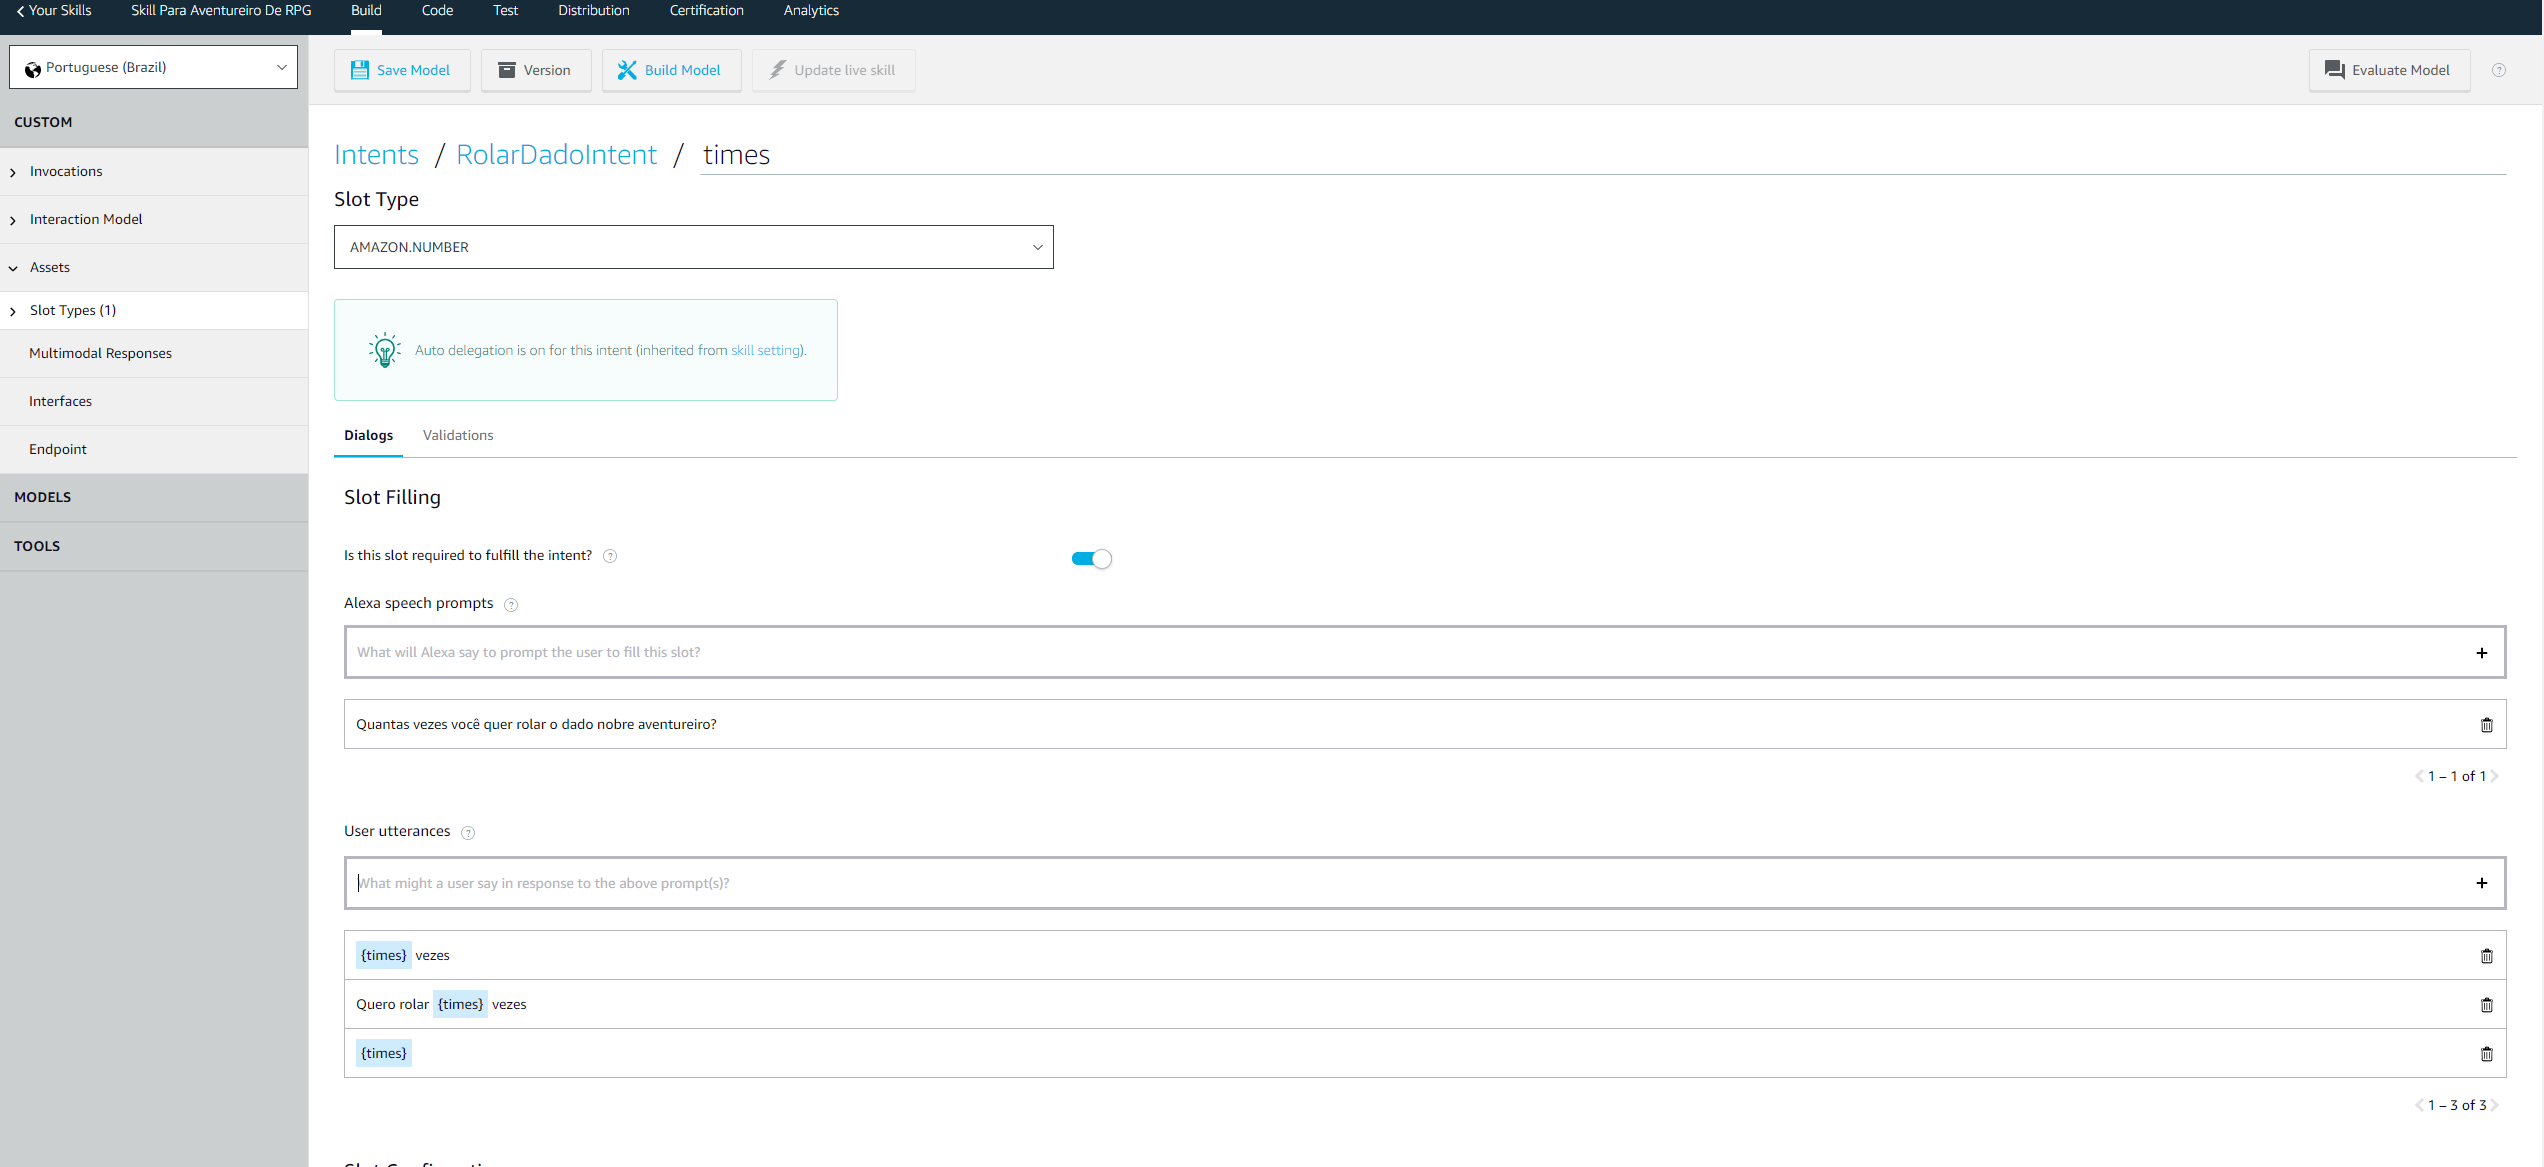
Task: Switch to the Validations tab
Action: point(458,435)
